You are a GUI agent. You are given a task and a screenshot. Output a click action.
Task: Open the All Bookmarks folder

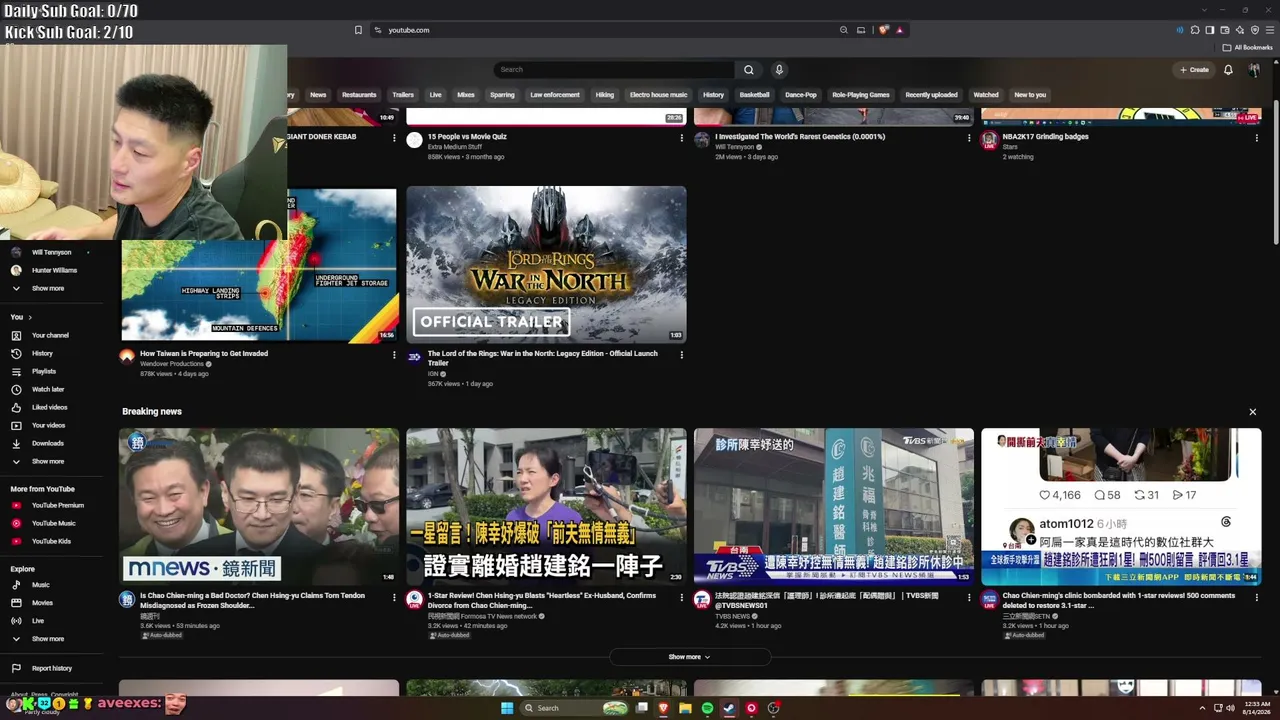[1247, 47]
